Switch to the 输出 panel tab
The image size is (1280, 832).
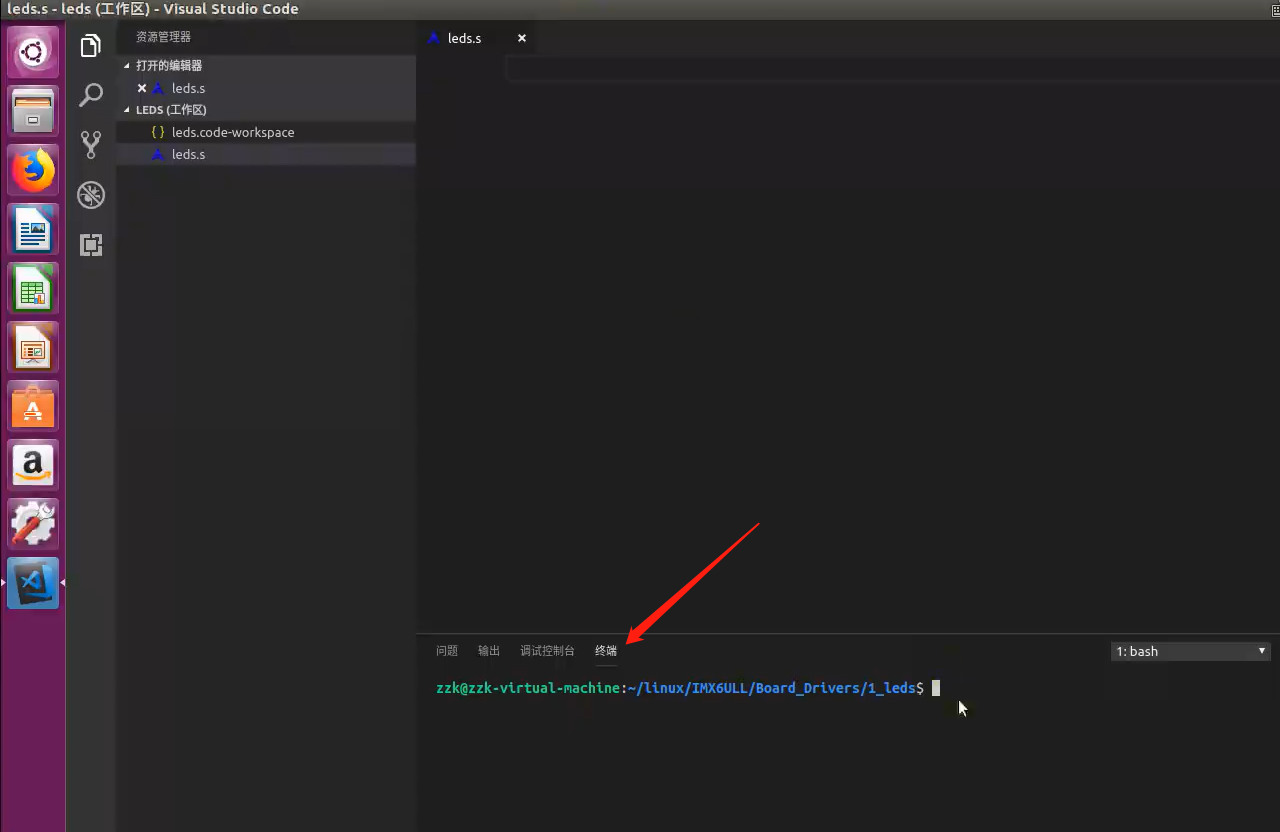(x=489, y=651)
